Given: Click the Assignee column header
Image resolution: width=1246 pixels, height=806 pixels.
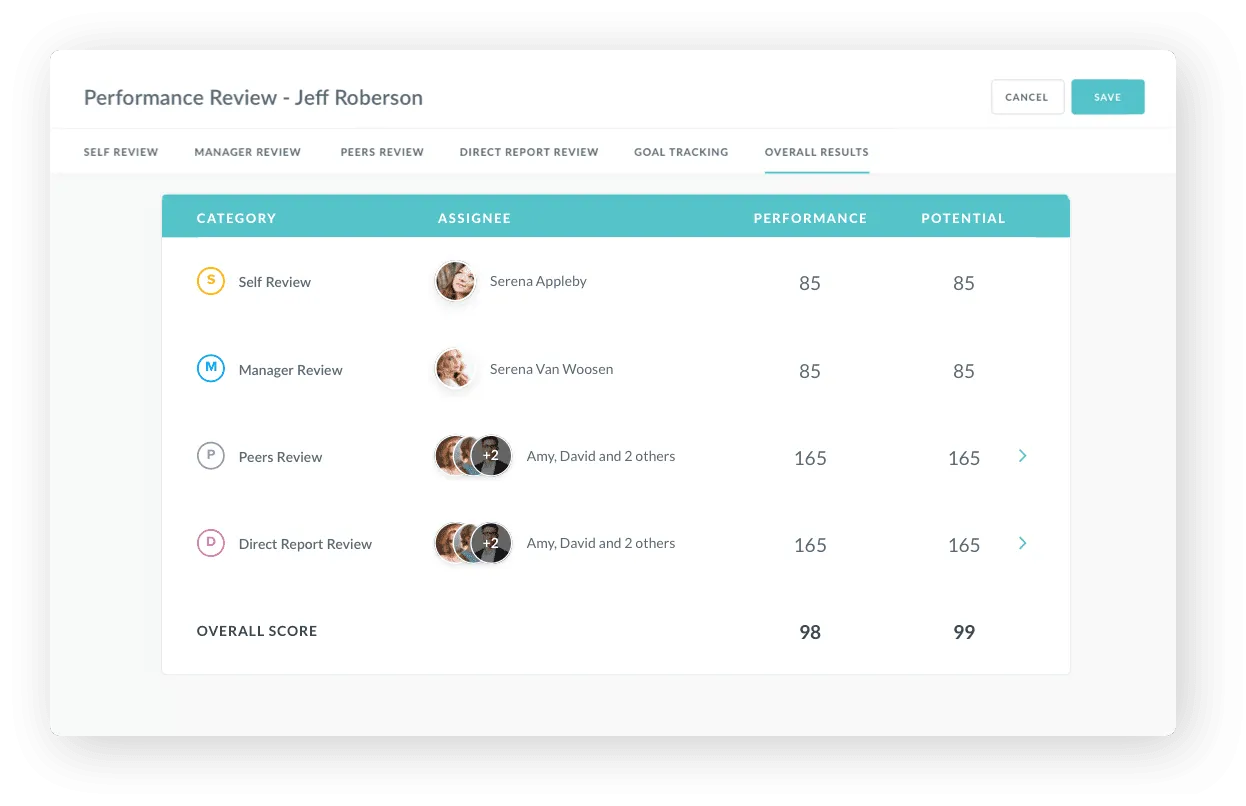Looking at the screenshot, I should pos(474,218).
